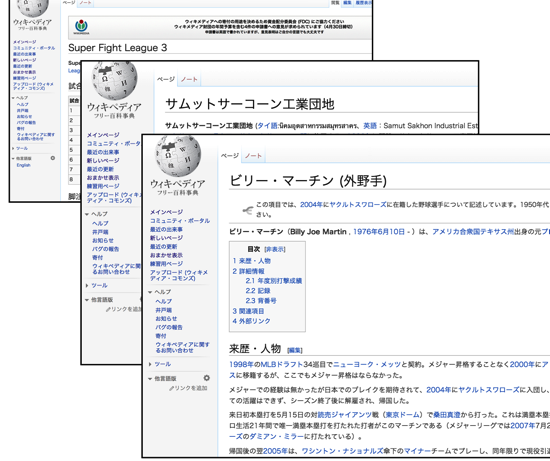Click アップロード (ウィキメディア・コモンズ) in front window
550x461 pixels.
(x=179, y=275)
